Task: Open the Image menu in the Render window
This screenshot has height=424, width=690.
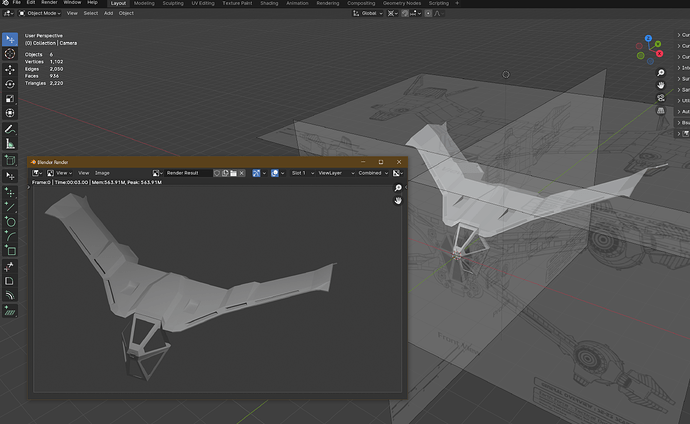Action: click(x=102, y=173)
